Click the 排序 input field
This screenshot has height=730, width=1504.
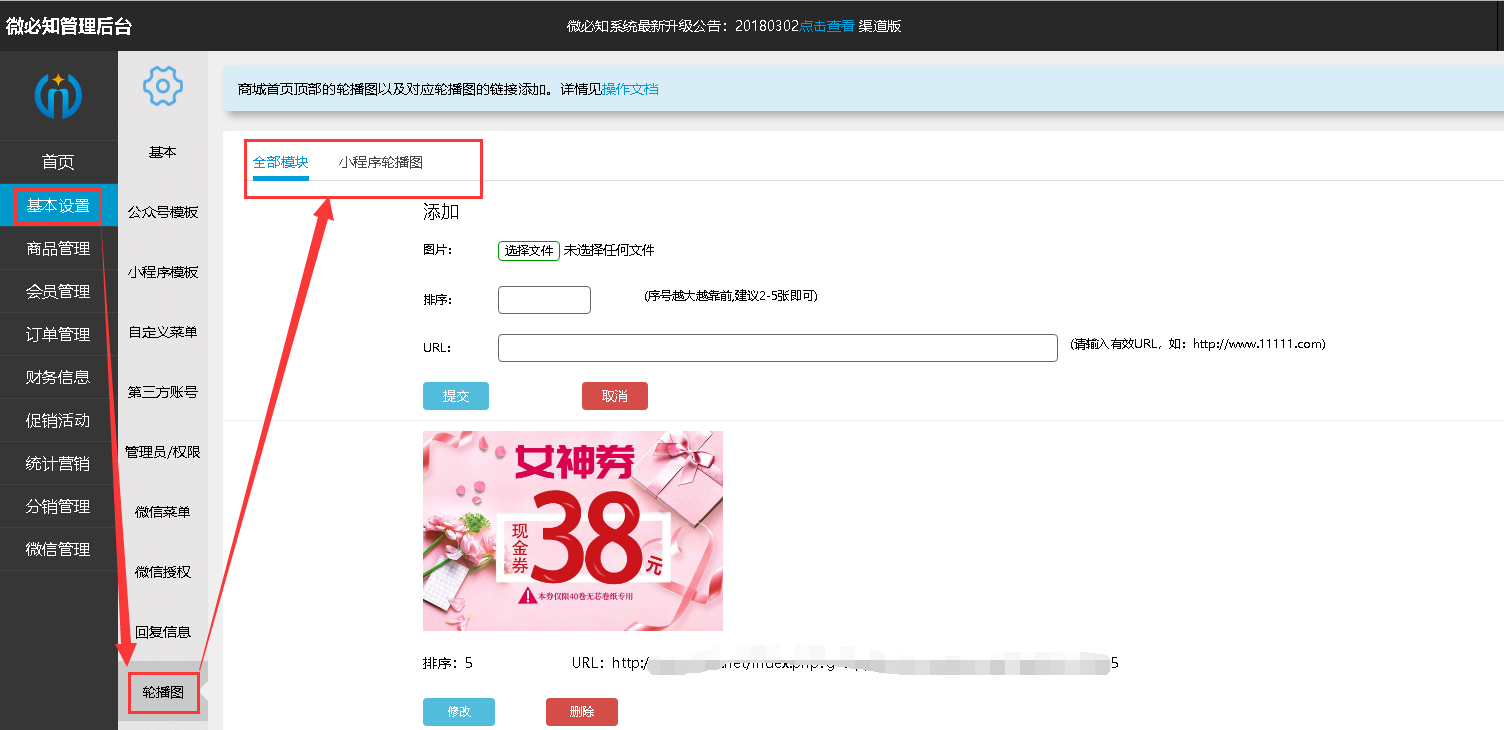pyautogui.click(x=543, y=299)
